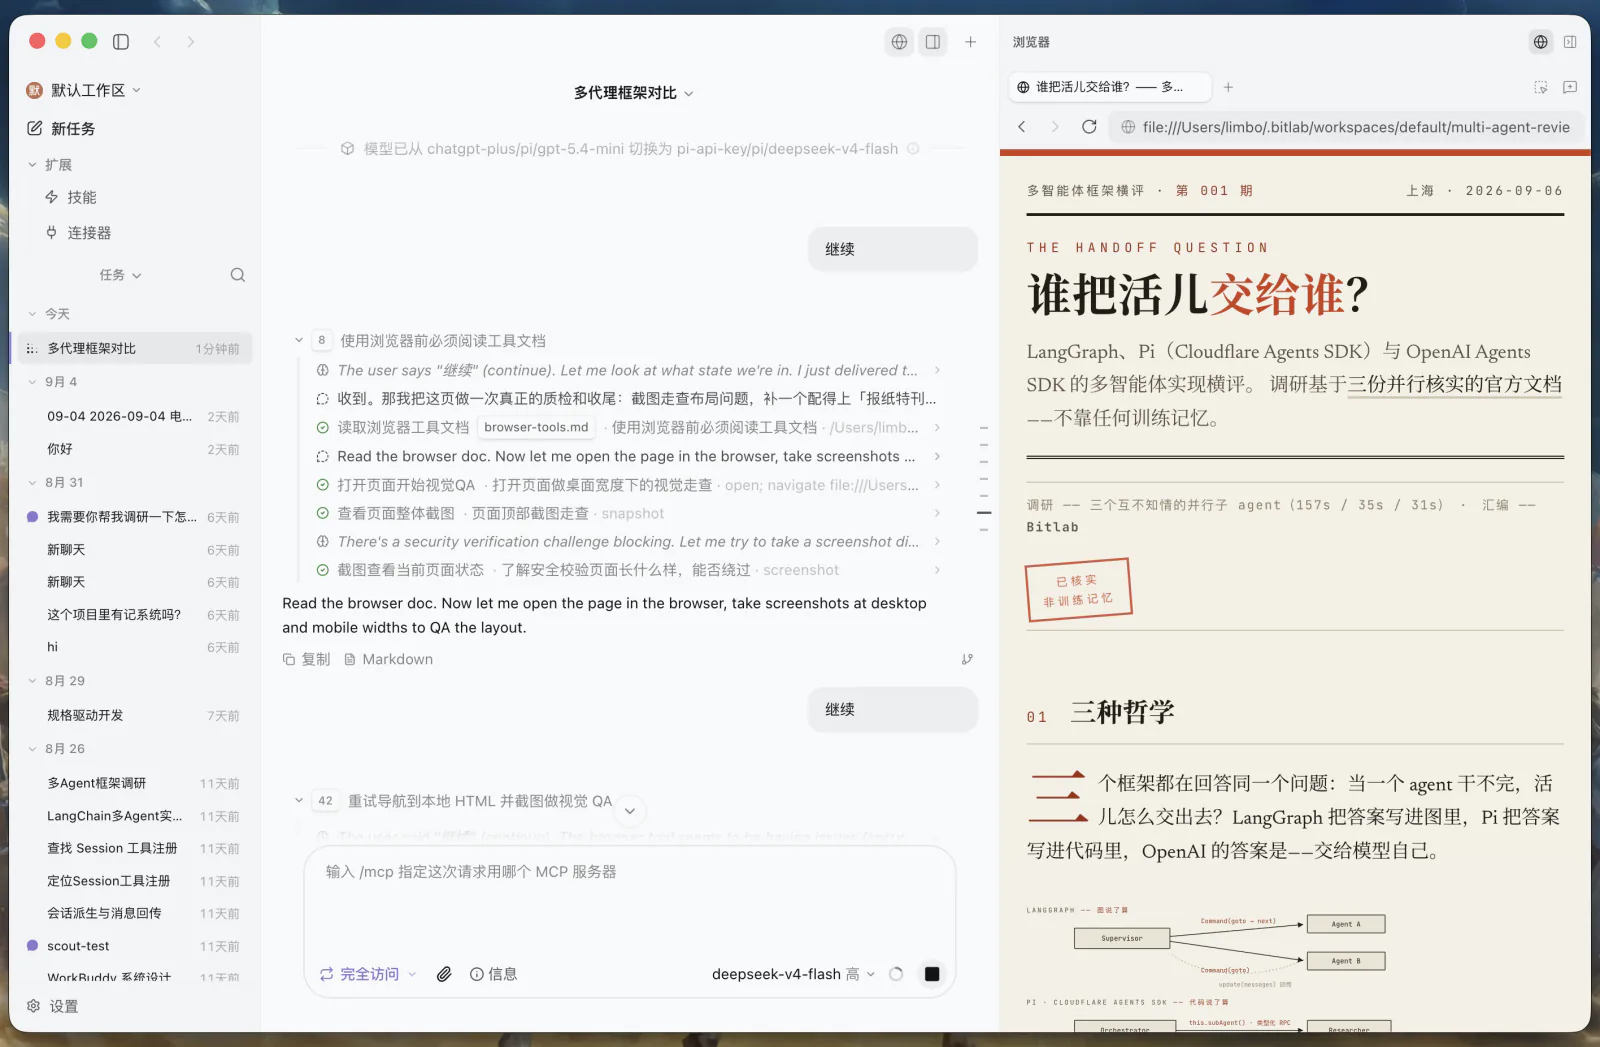Open the 任务 filter dropdown
The height and width of the screenshot is (1047, 1600).
(x=121, y=275)
